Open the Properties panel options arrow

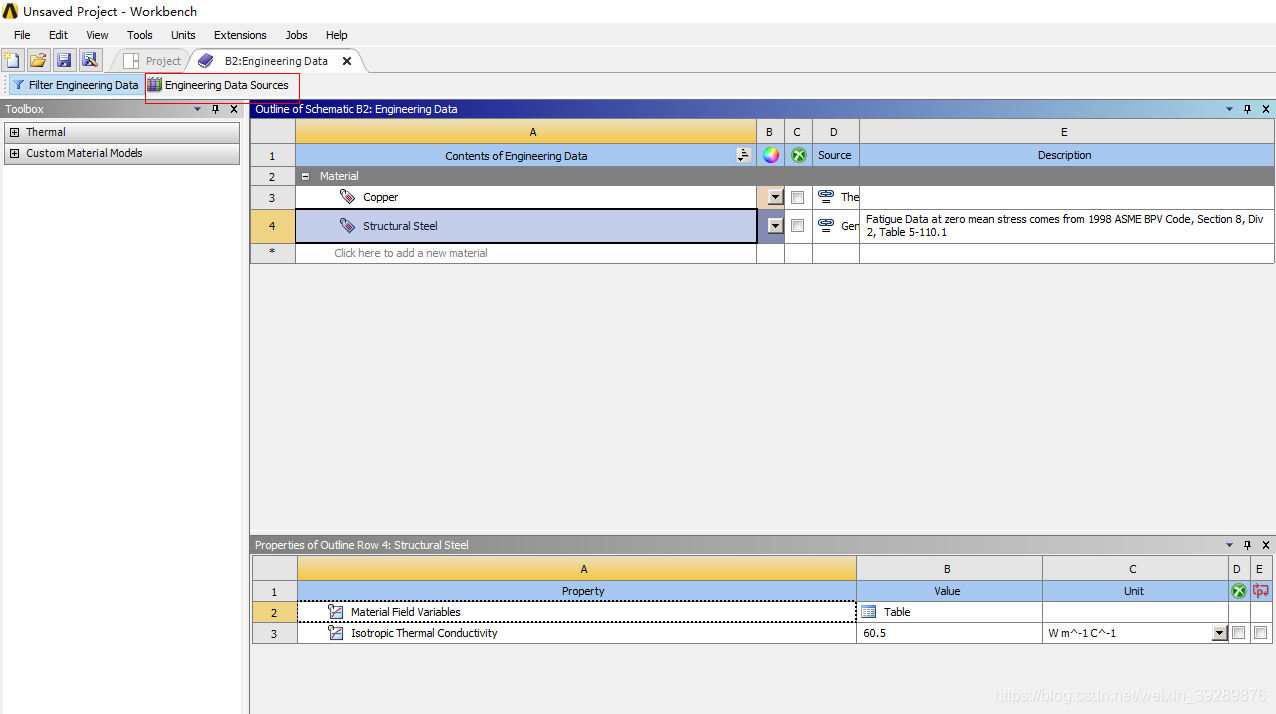tap(1230, 545)
